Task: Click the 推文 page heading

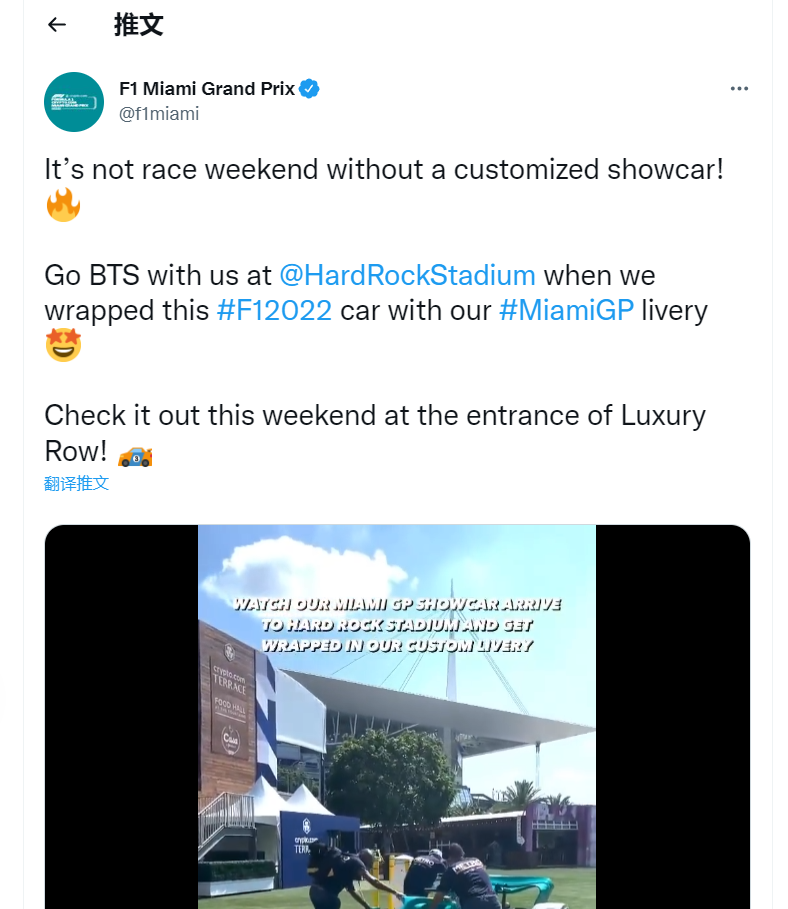Action: coord(138,25)
